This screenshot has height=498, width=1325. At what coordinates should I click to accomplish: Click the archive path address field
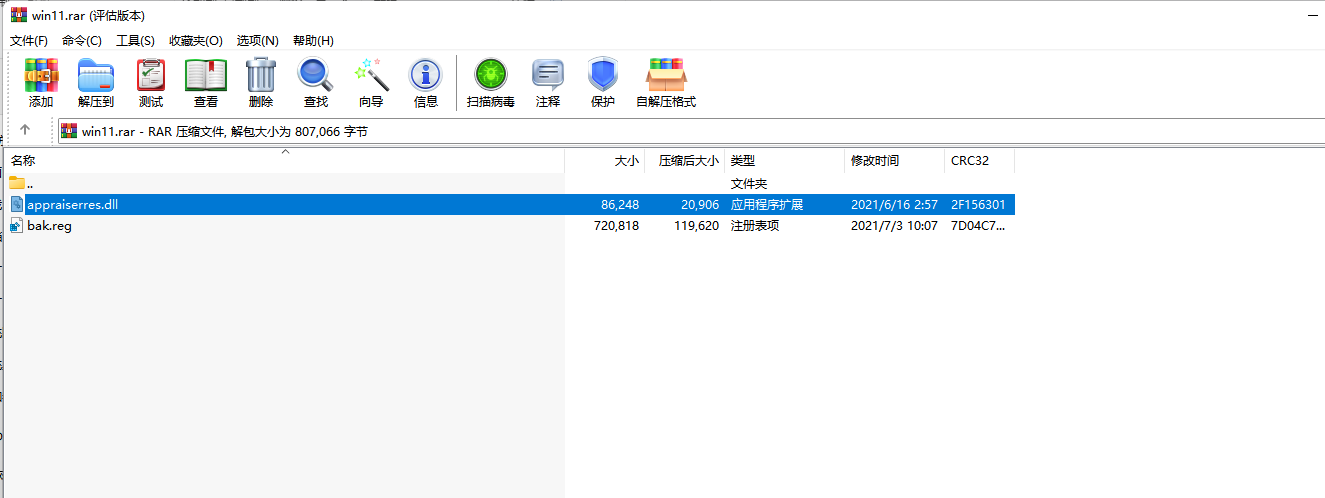(600, 131)
